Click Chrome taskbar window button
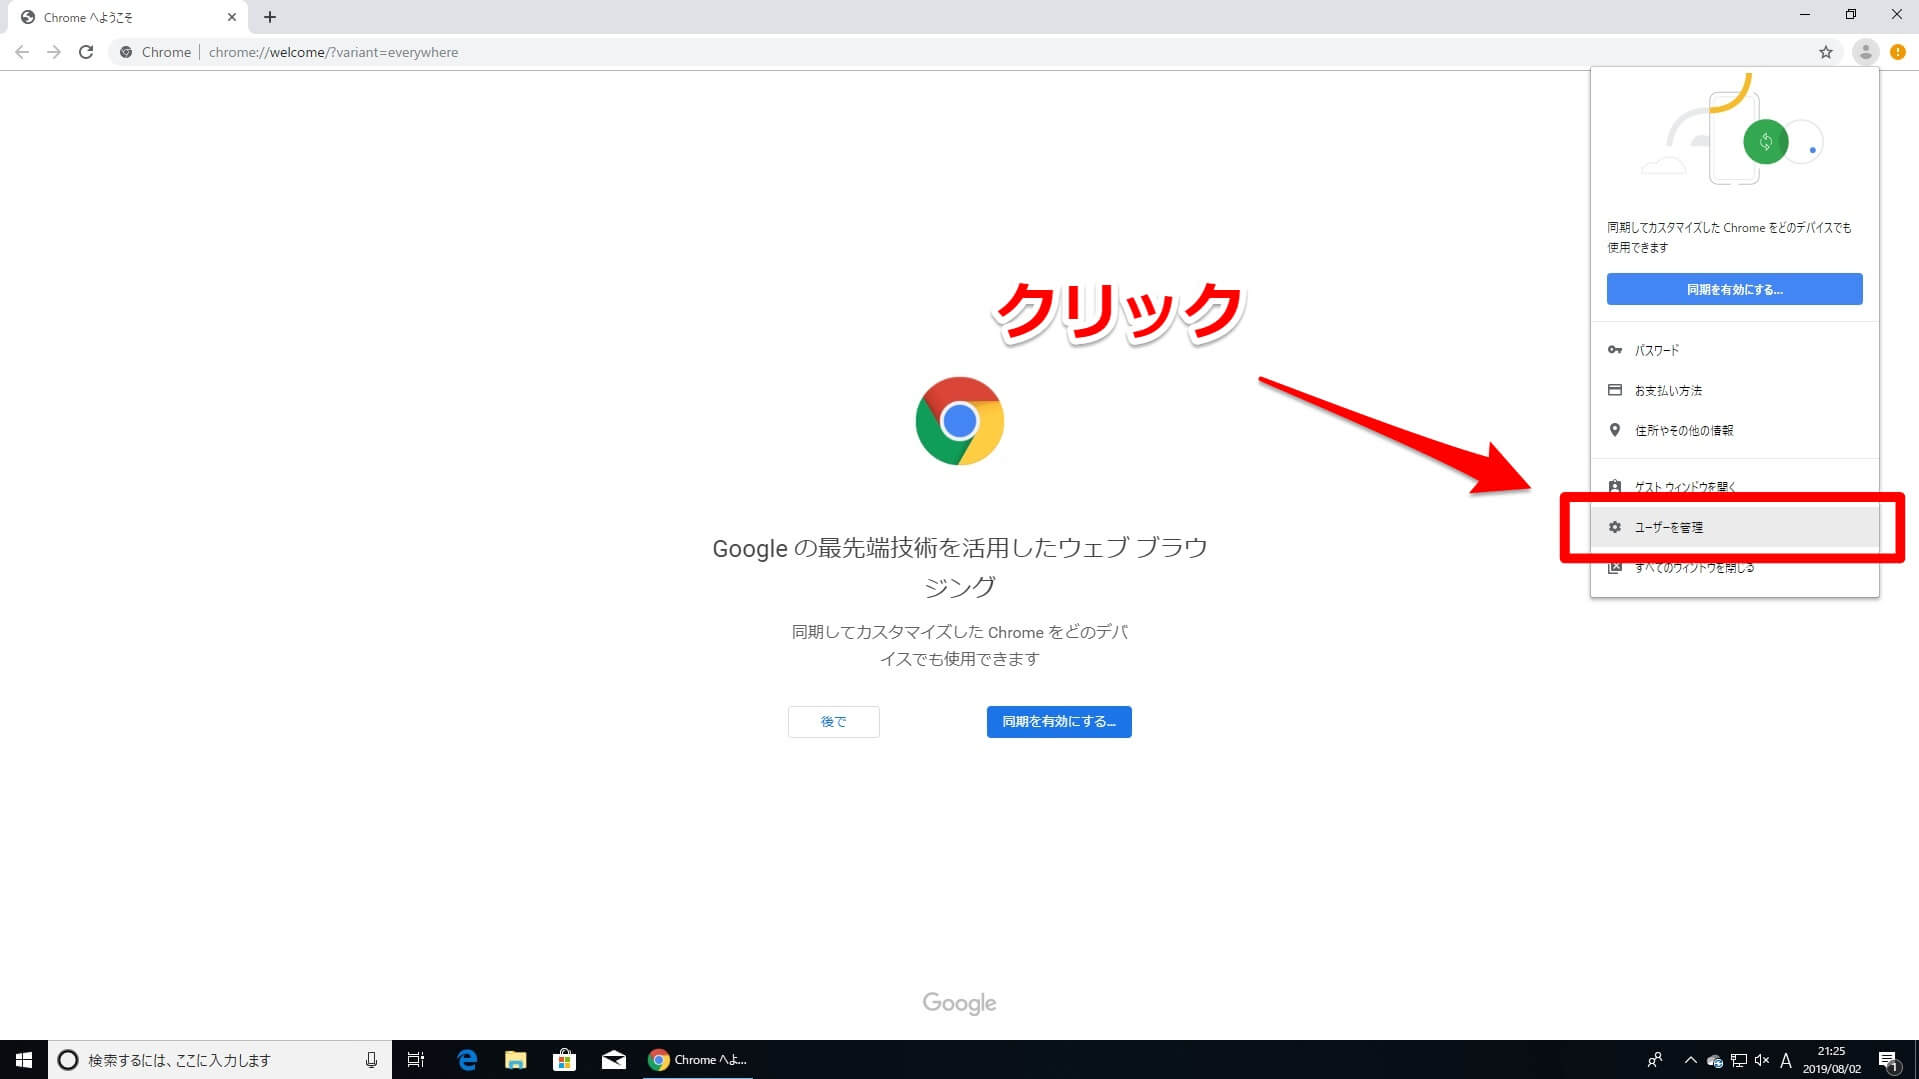This screenshot has height=1079, width=1919. 700,1060
